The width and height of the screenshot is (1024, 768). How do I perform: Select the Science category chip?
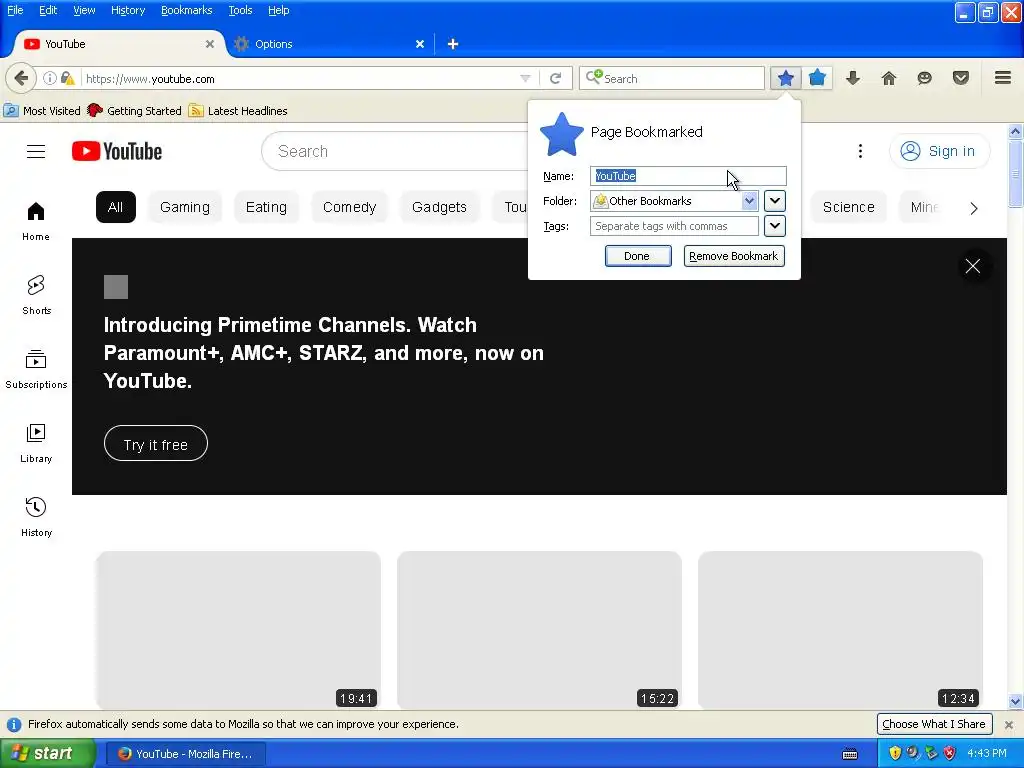pos(848,207)
